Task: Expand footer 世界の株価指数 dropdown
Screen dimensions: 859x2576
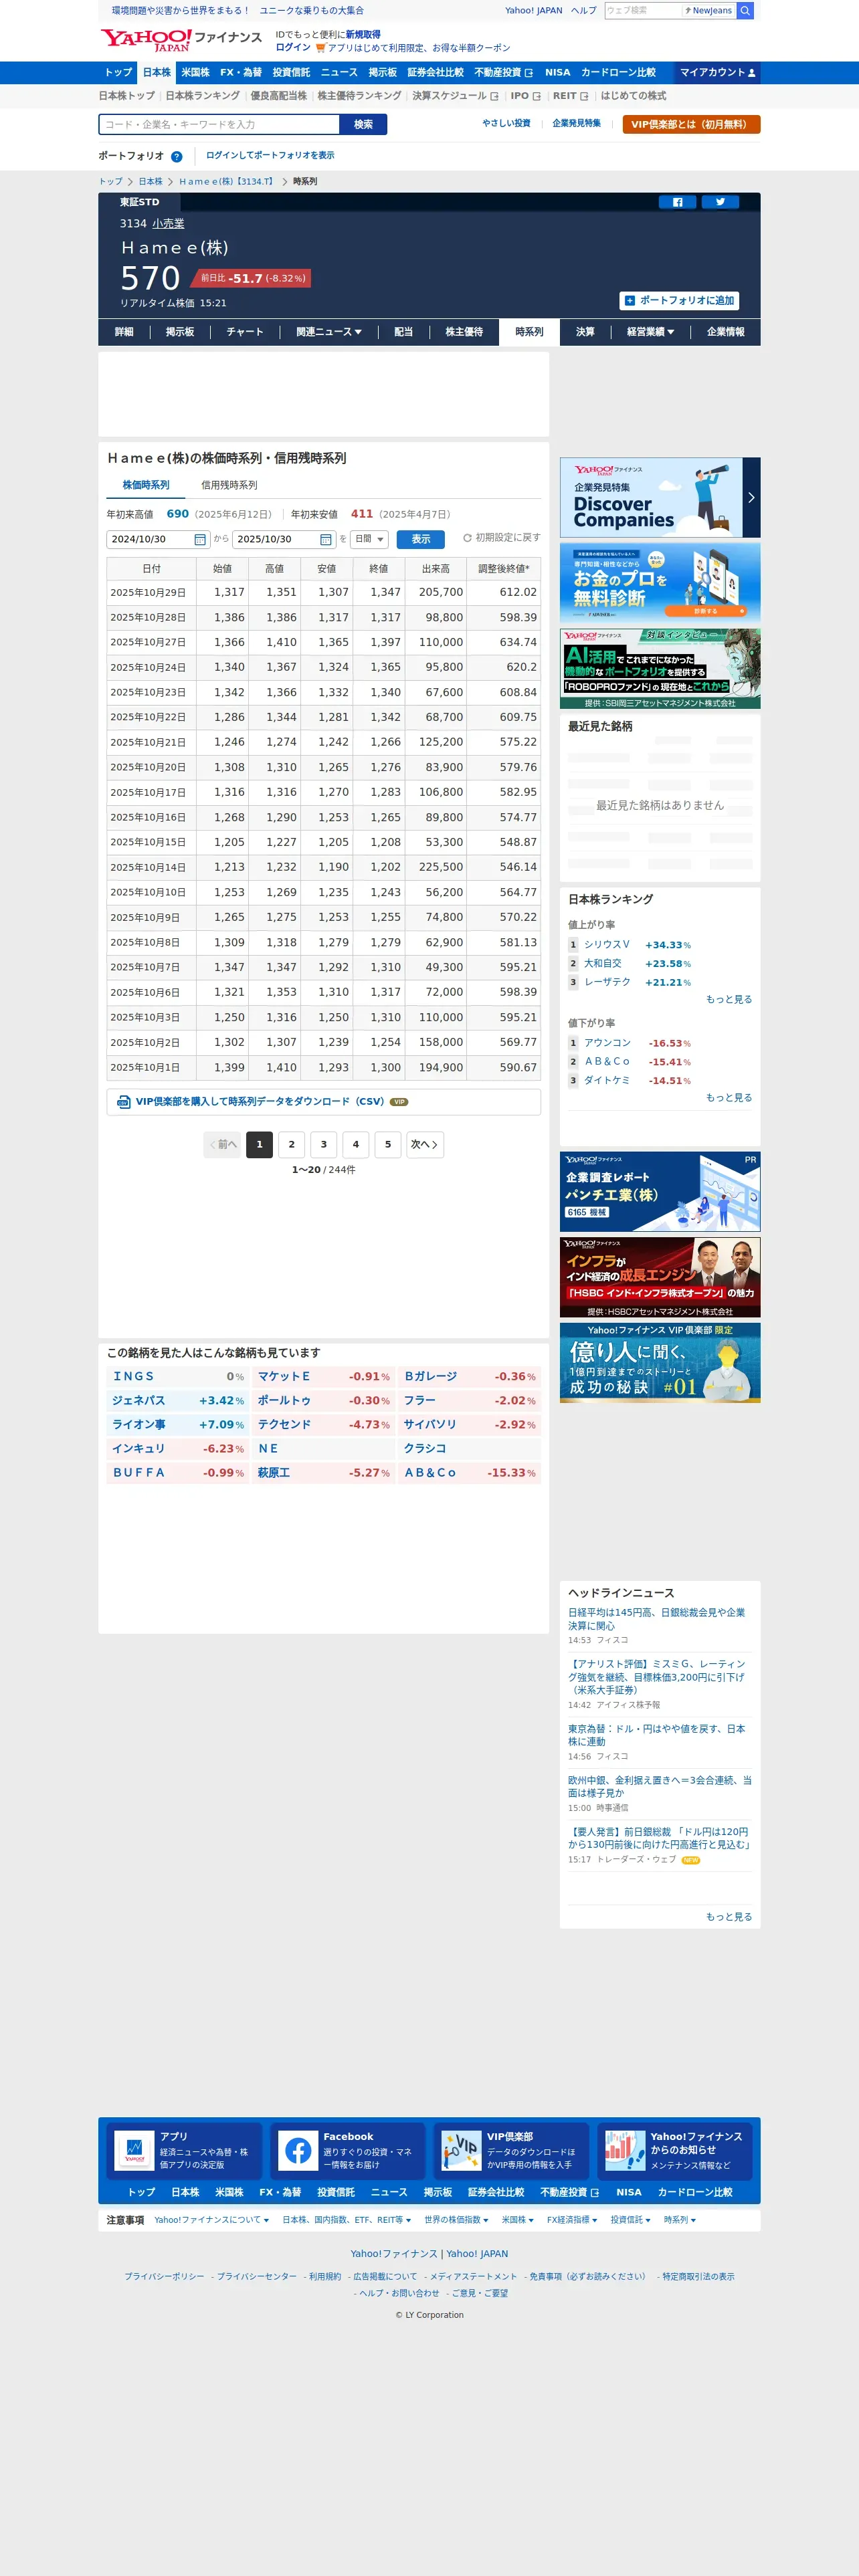Action: click(456, 2220)
